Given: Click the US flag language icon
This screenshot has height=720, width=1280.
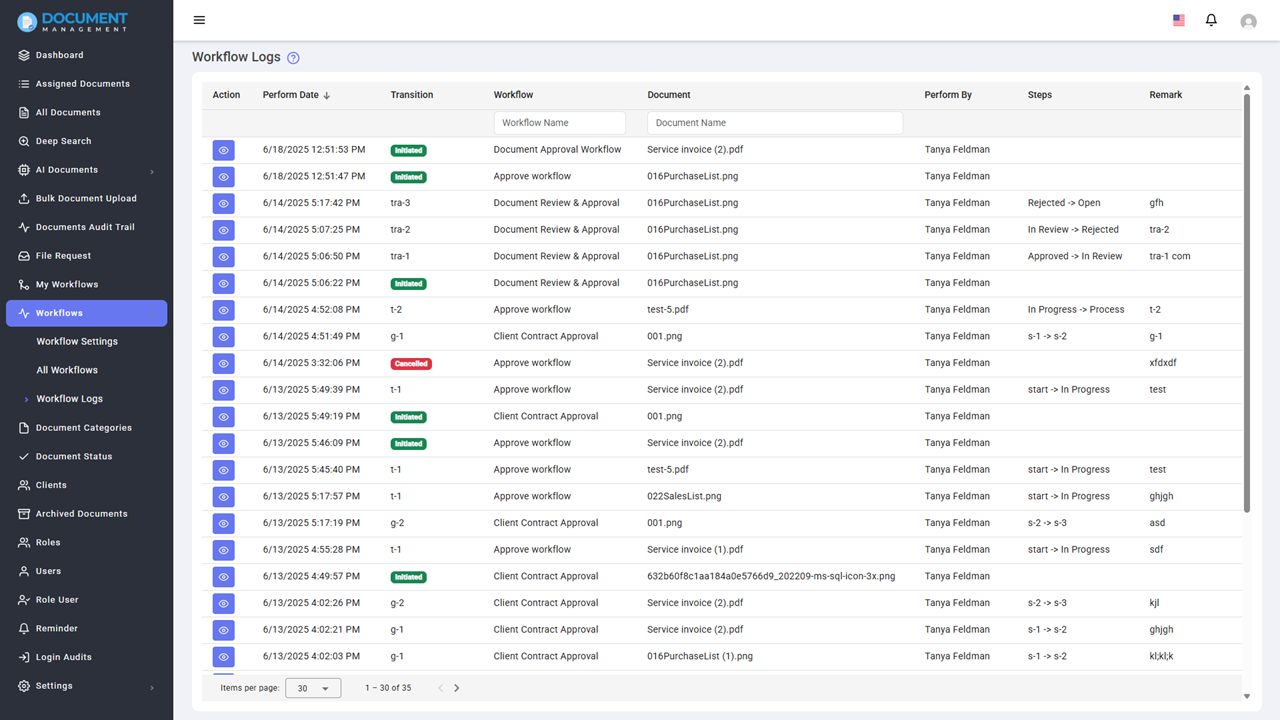Looking at the screenshot, I should point(1179,20).
